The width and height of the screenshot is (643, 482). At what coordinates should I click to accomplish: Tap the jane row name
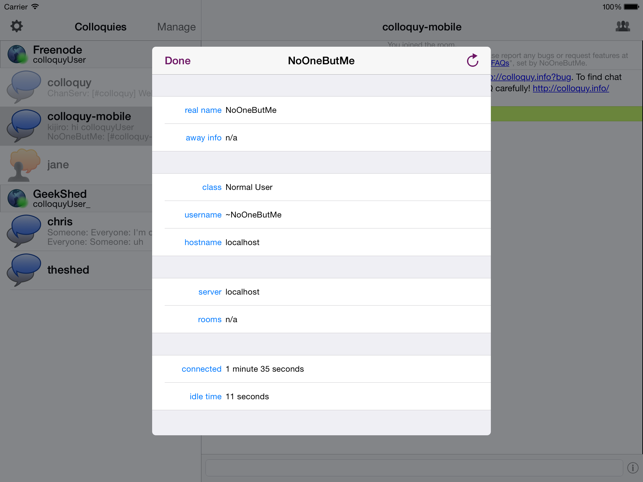pos(58,165)
